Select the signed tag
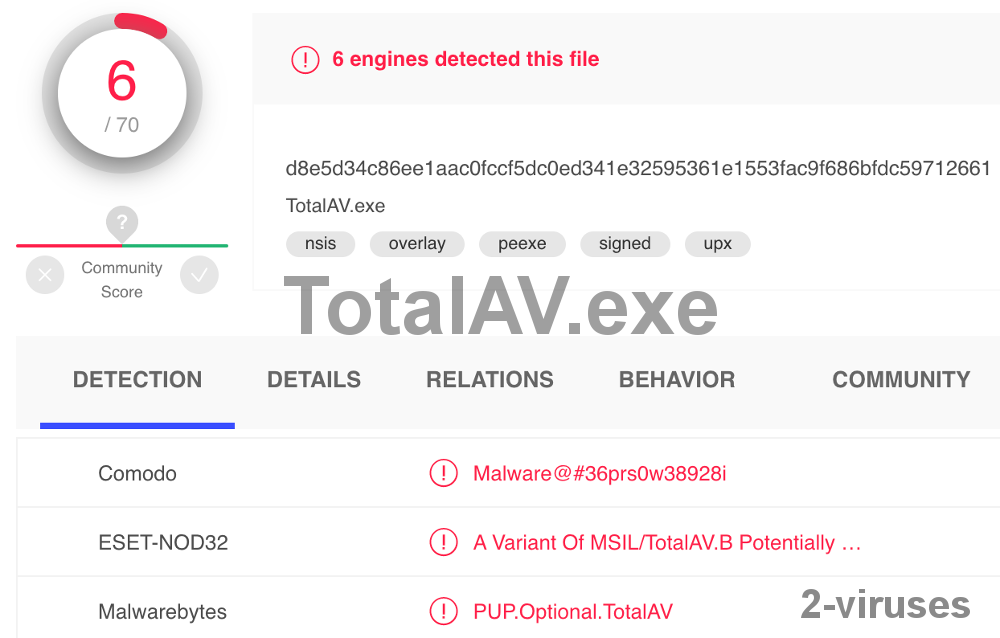 point(624,244)
